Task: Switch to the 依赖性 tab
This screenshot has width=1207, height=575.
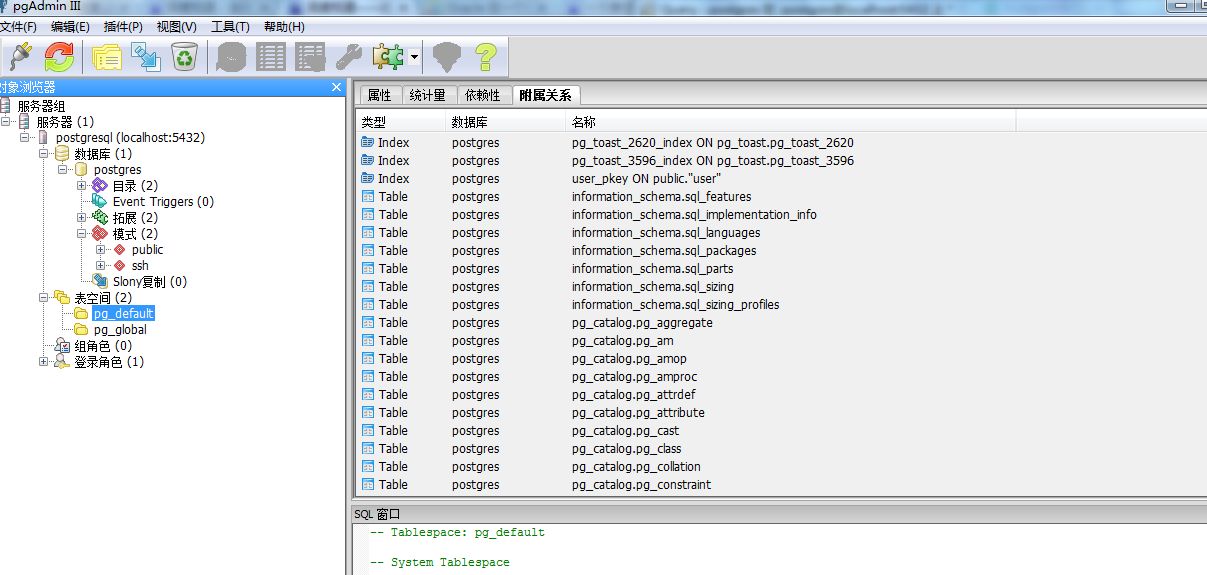Action: pos(482,95)
